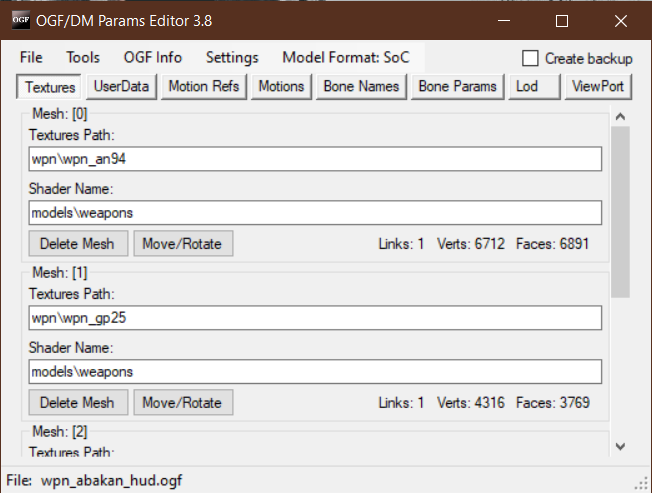Switch to the Motion Refs tab

pyautogui.click(x=204, y=87)
